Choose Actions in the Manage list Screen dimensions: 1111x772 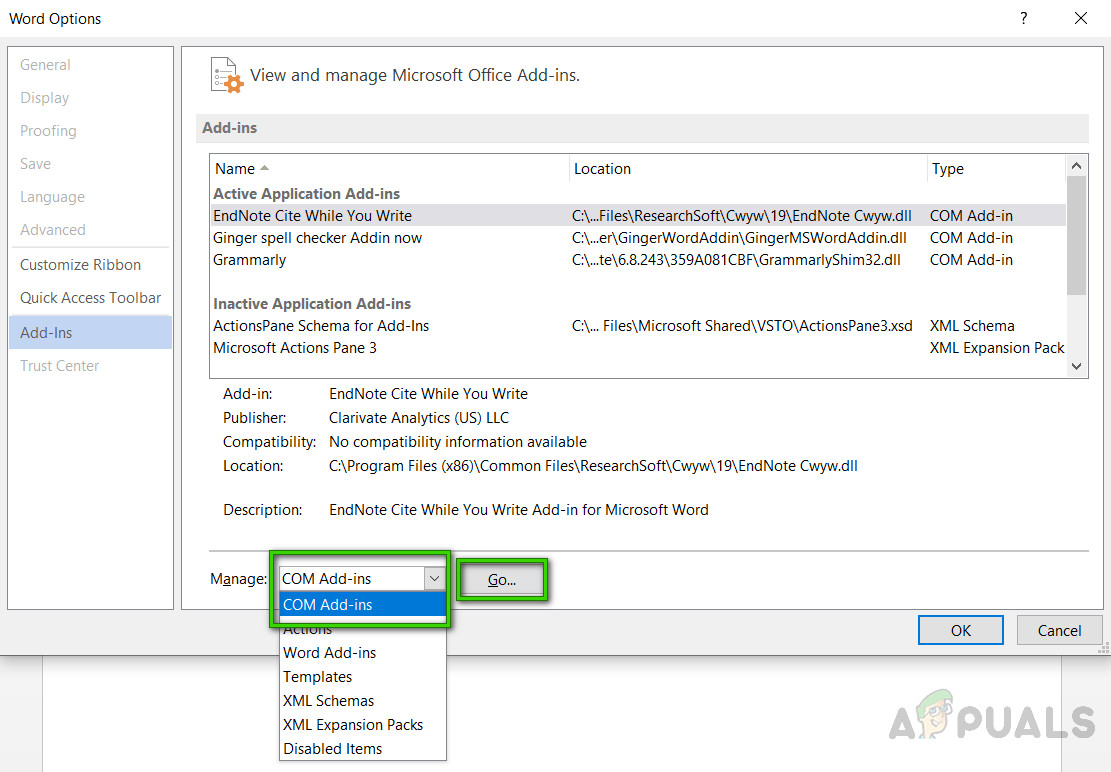tap(363, 629)
